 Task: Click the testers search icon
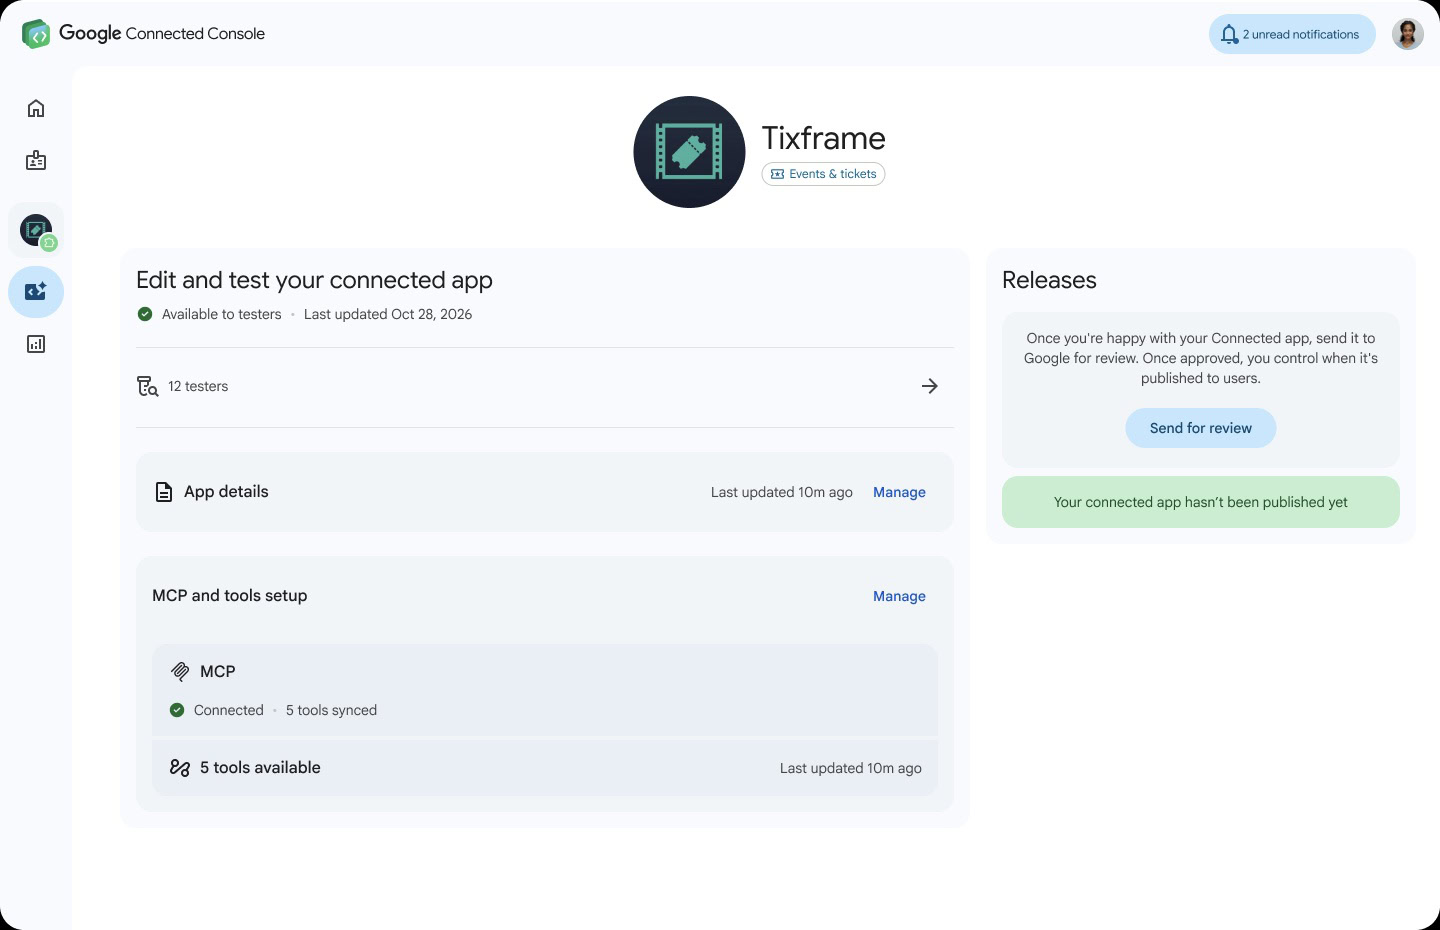tap(147, 386)
